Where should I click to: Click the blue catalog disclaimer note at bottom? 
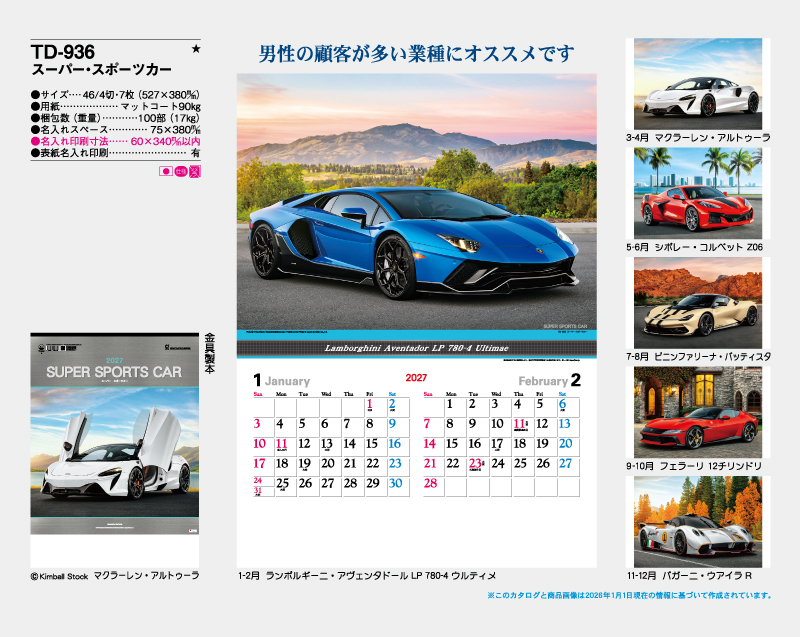click(x=630, y=595)
